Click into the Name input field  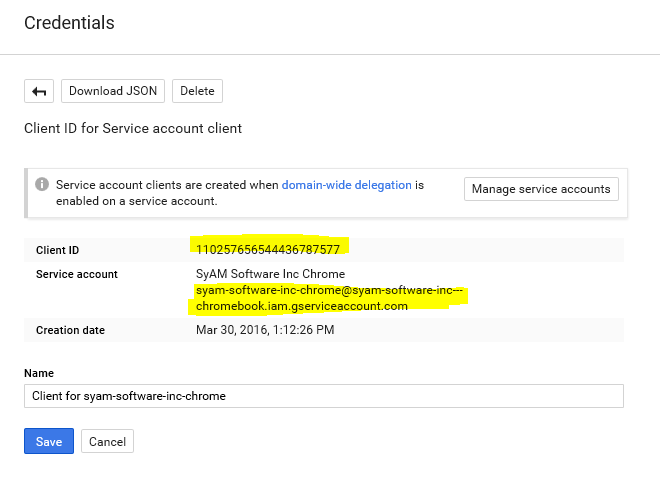323,396
